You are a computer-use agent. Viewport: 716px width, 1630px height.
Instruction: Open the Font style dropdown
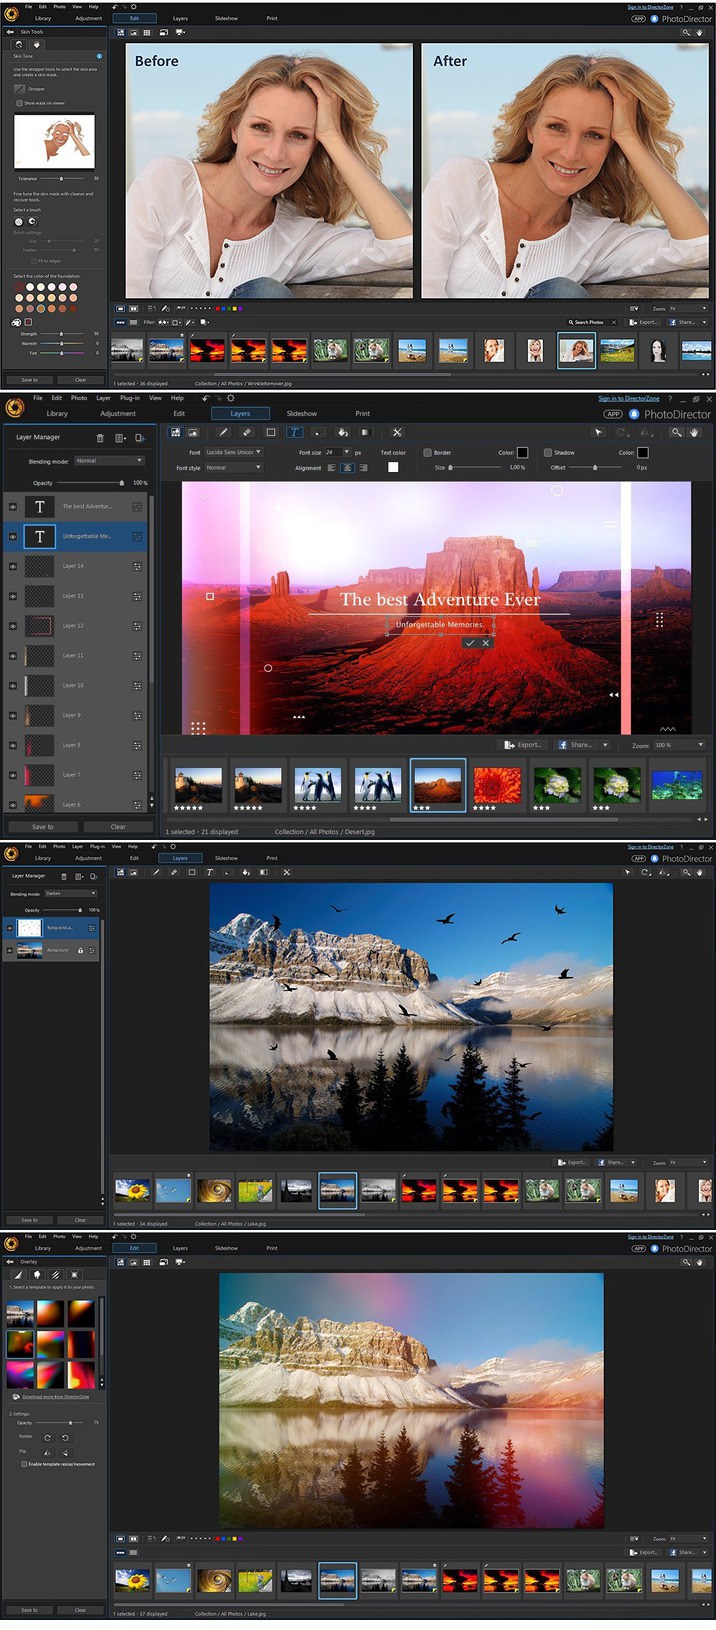[x=234, y=467]
